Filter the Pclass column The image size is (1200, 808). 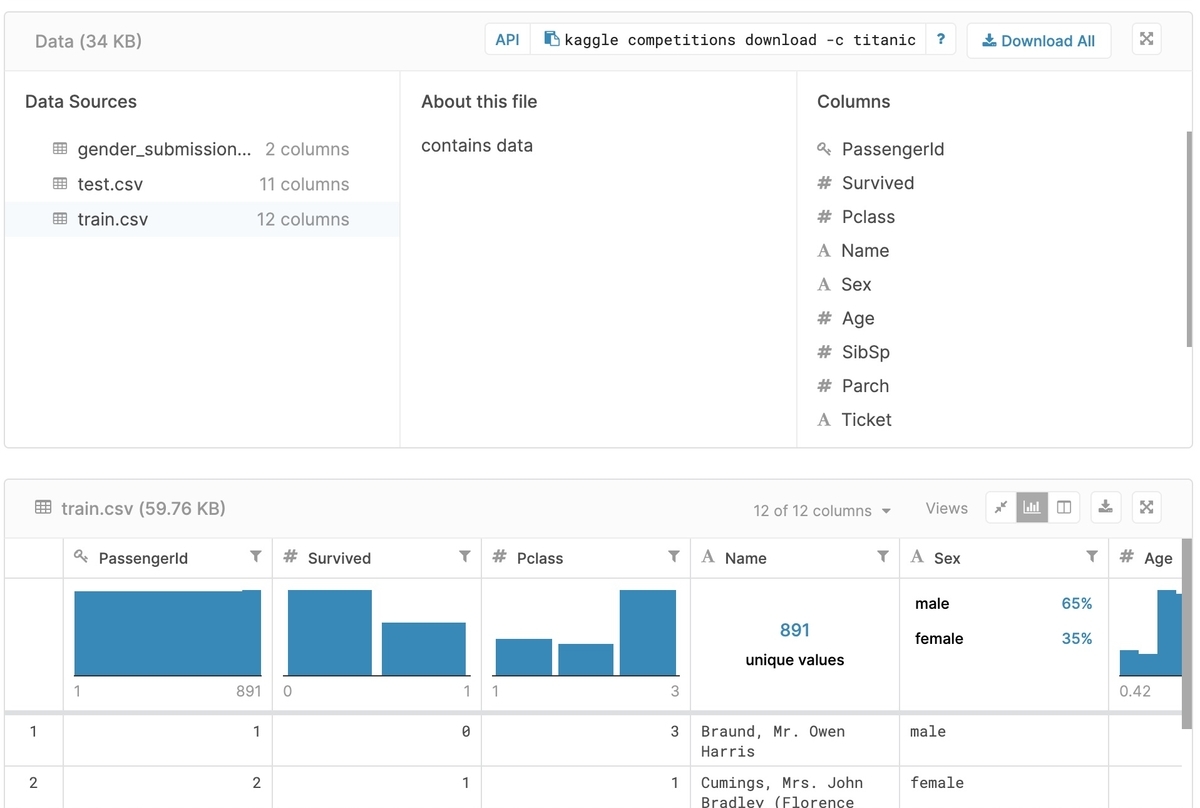(x=674, y=556)
